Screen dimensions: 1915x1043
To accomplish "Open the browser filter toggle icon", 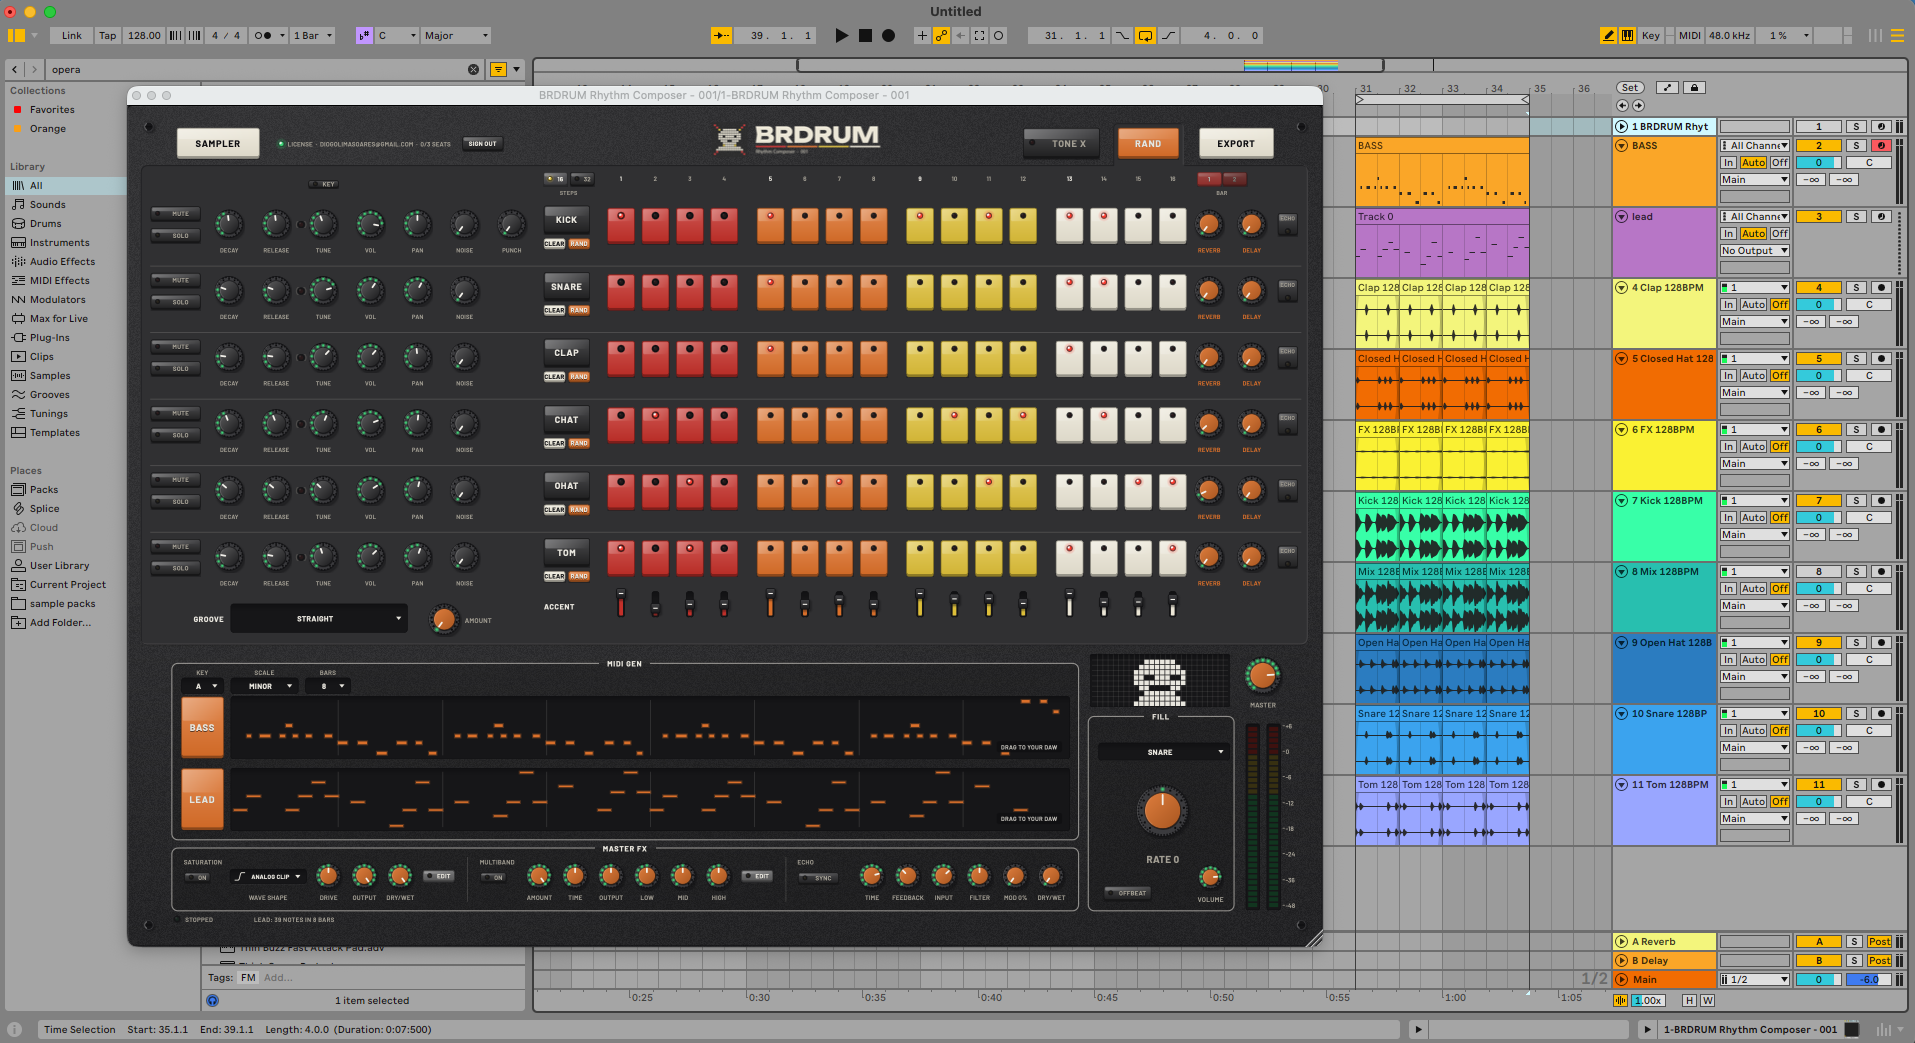I will [x=498, y=69].
